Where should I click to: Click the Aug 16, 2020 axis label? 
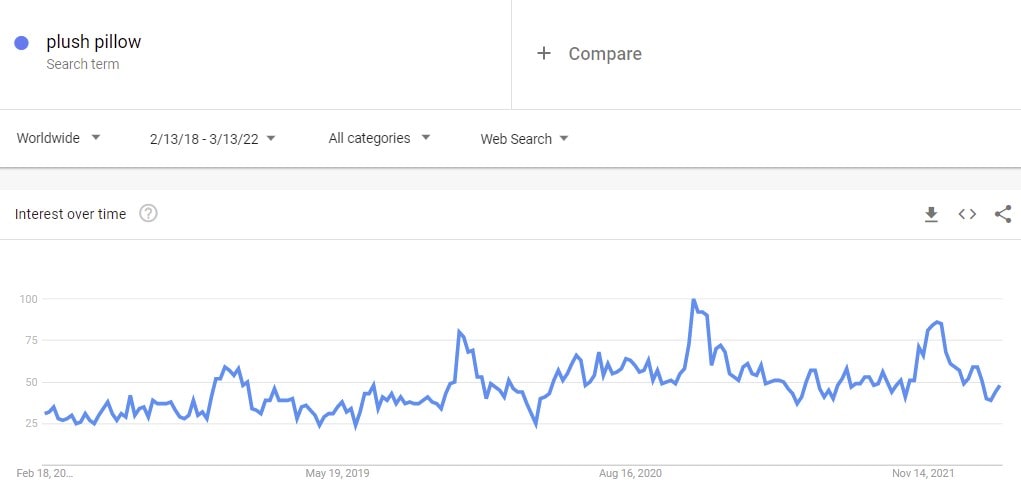[632, 473]
